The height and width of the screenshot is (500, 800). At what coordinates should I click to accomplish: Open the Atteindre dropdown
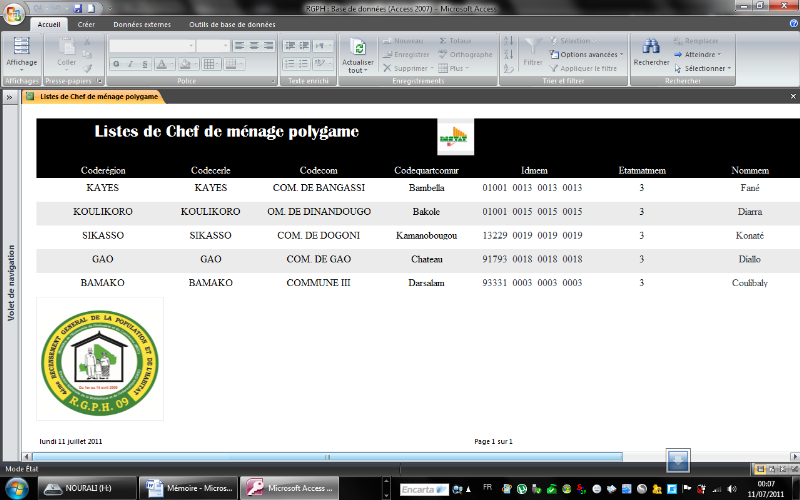[x=697, y=55]
